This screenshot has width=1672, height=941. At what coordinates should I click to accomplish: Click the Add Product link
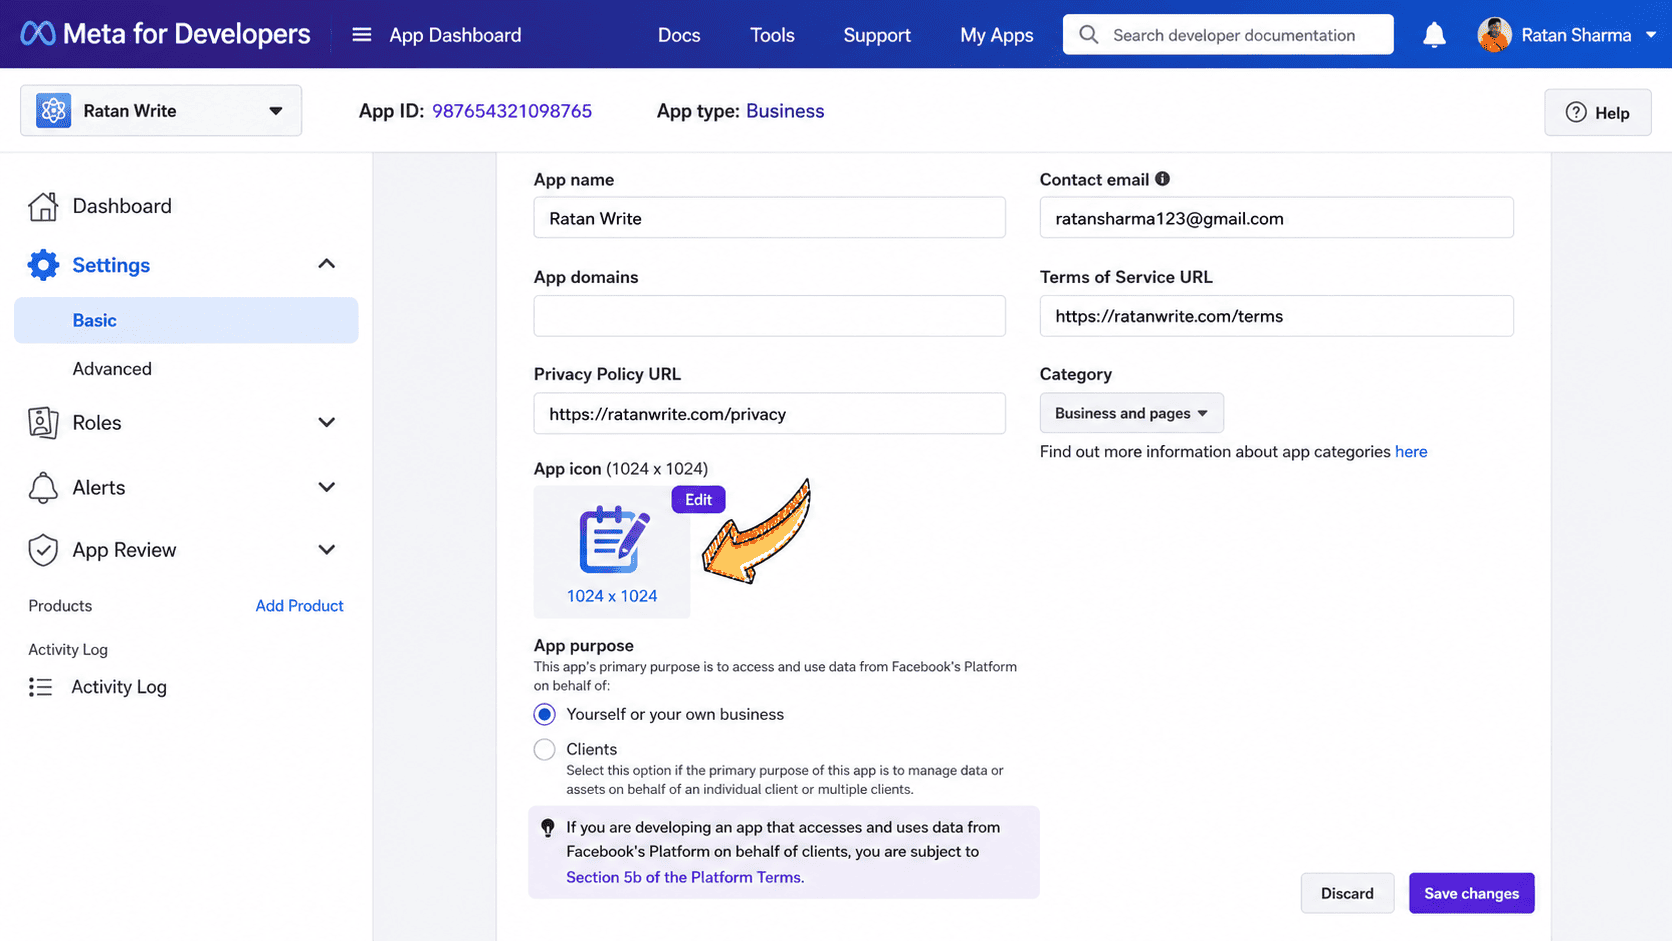click(x=299, y=606)
